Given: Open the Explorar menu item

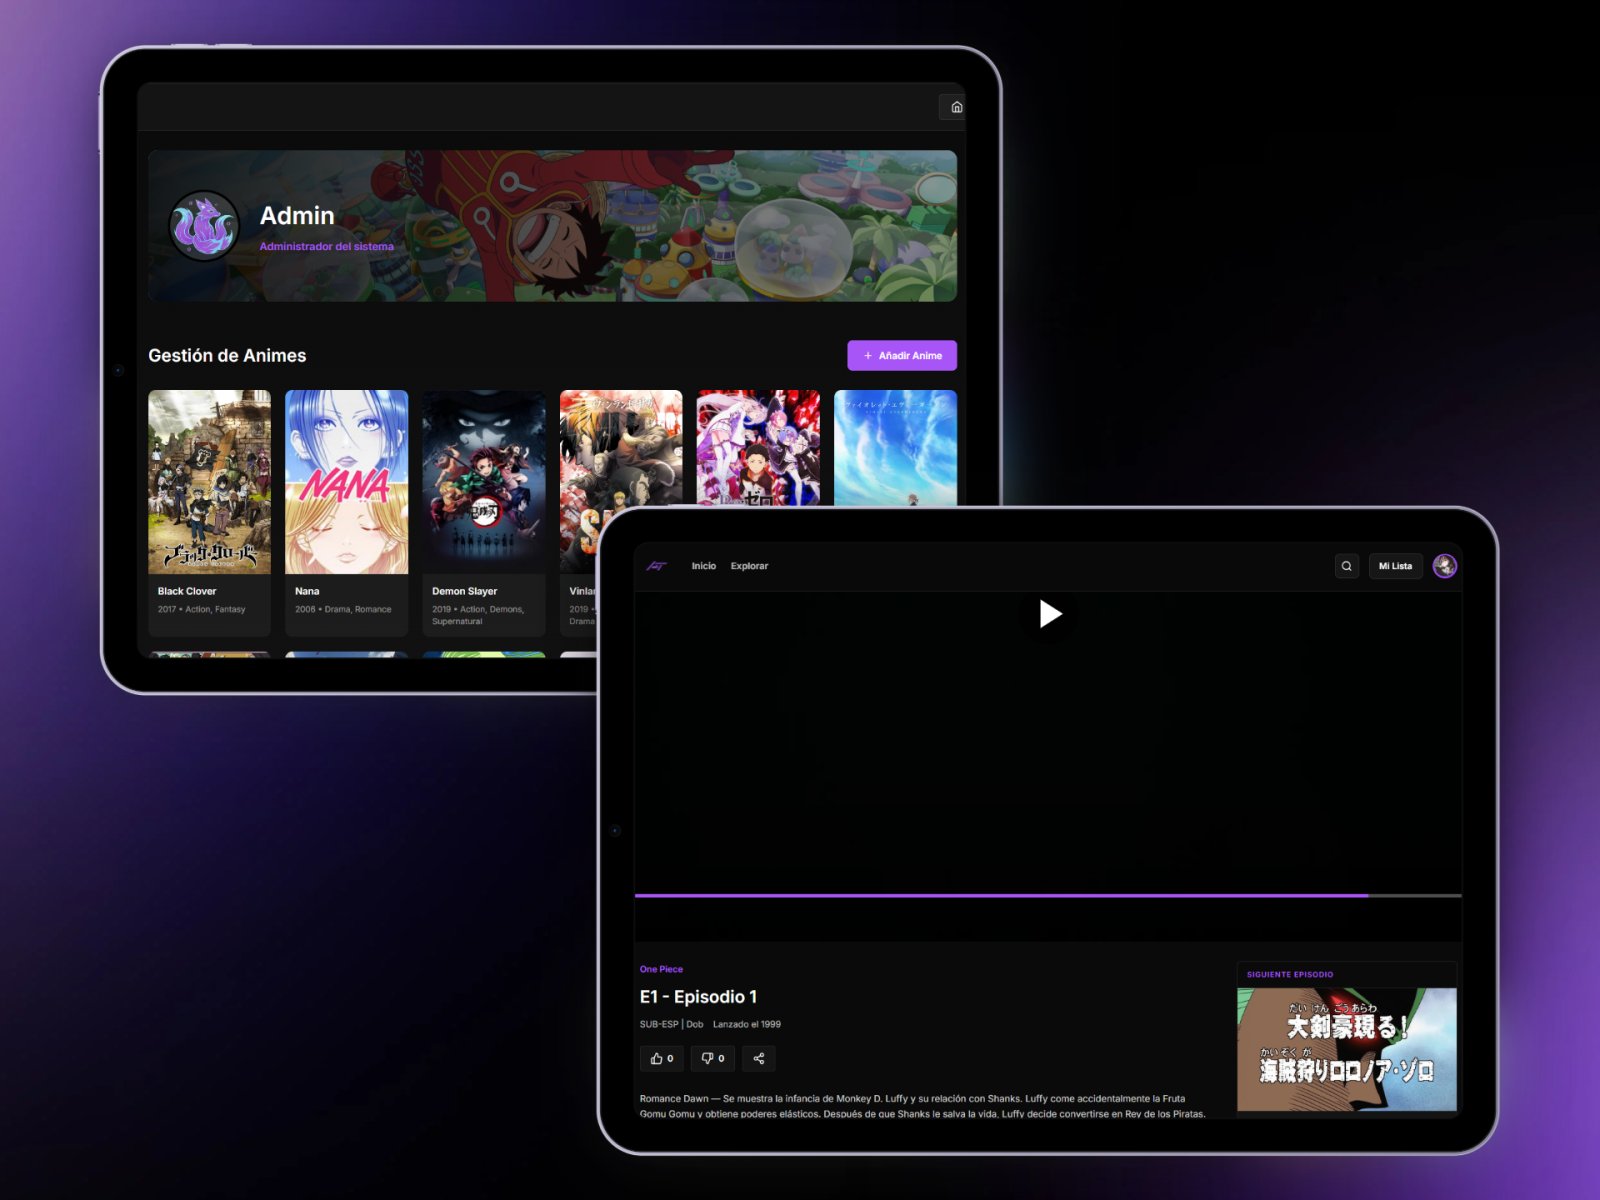Looking at the screenshot, I should click(749, 566).
